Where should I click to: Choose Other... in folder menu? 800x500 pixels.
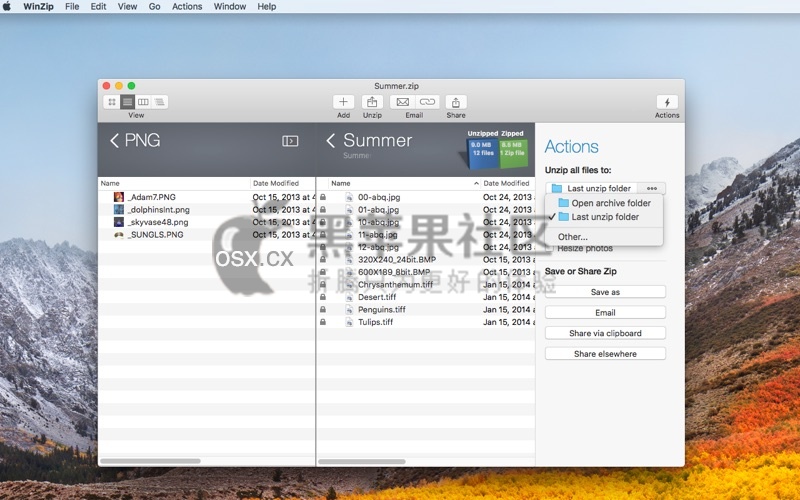pyautogui.click(x=604, y=237)
